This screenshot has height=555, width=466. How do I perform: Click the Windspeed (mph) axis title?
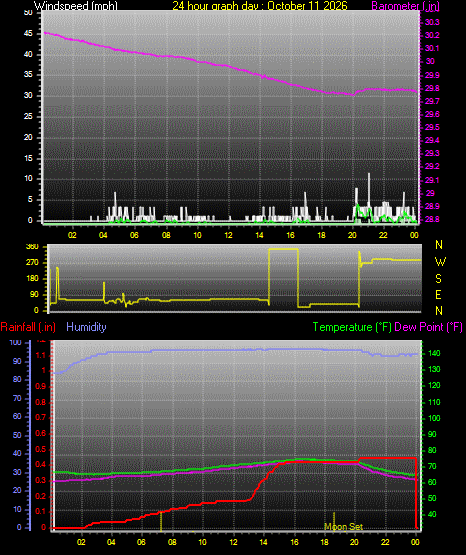click(x=75, y=6)
